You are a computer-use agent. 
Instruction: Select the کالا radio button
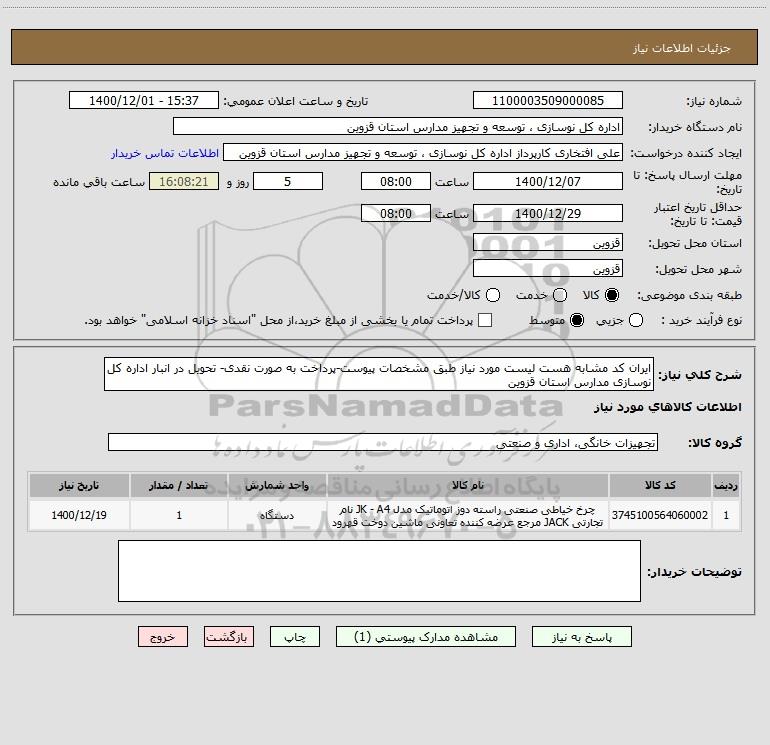point(612,295)
